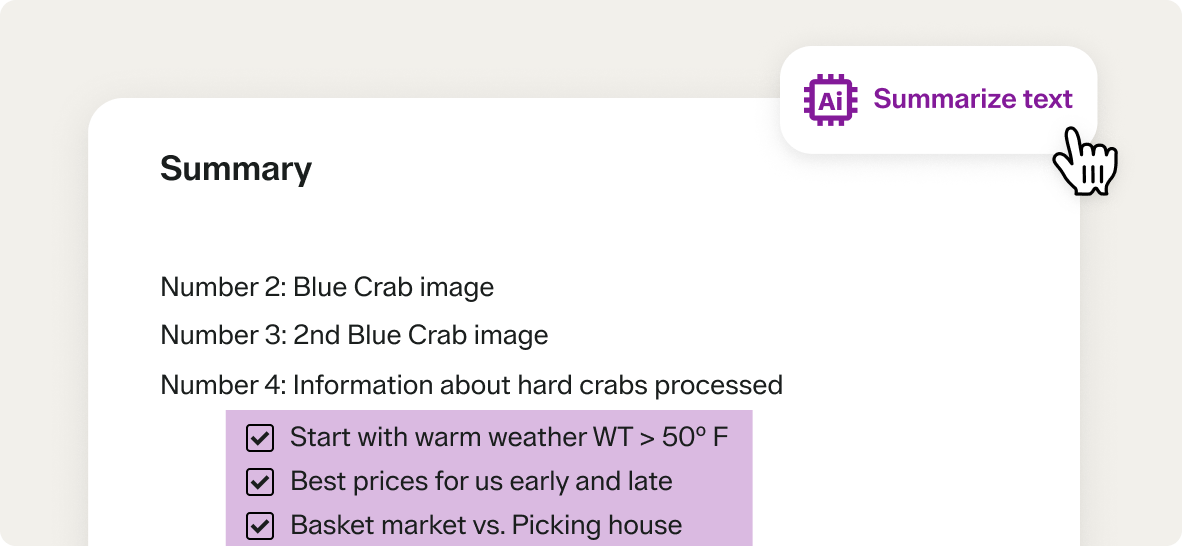Click the text Best prices for us early and late
This screenshot has width=1182, height=546.
pos(481,481)
